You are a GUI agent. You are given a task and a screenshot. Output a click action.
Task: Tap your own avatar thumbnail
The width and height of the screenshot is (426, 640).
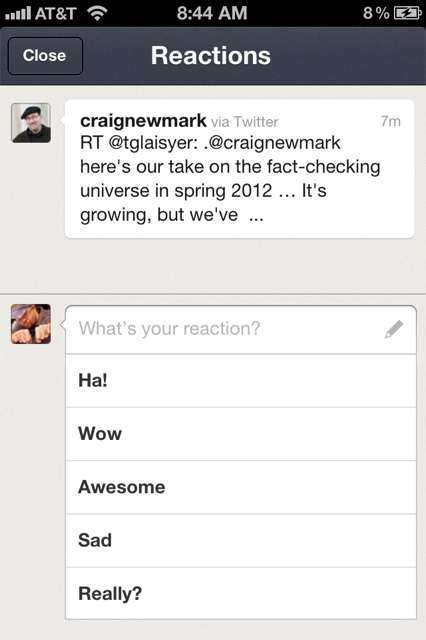click(x=31, y=324)
